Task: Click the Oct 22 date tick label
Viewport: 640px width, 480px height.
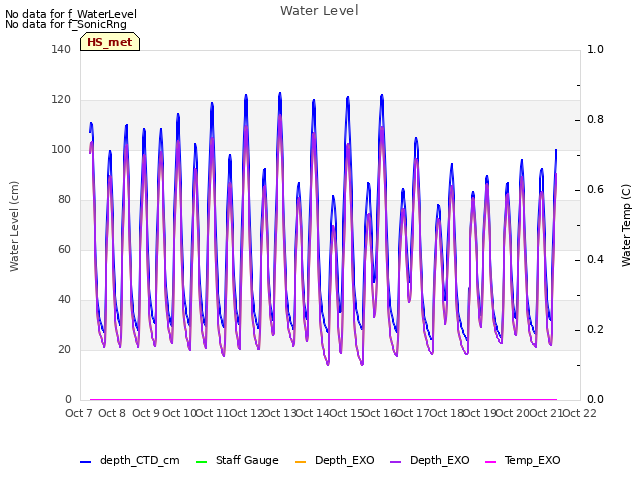Action: pyautogui.click(x=579, y=413)
